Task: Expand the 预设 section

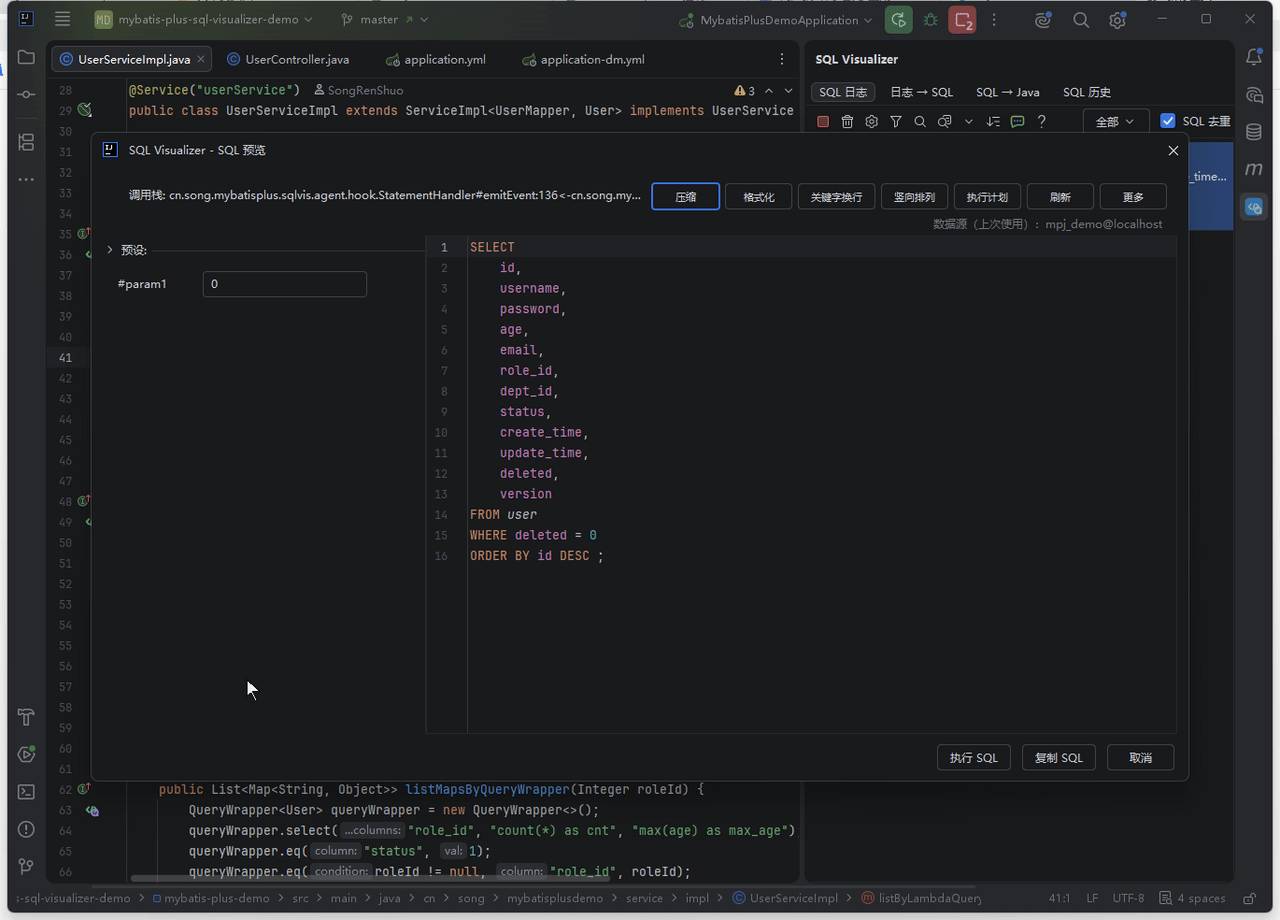Action: click(x=110, y=250)
